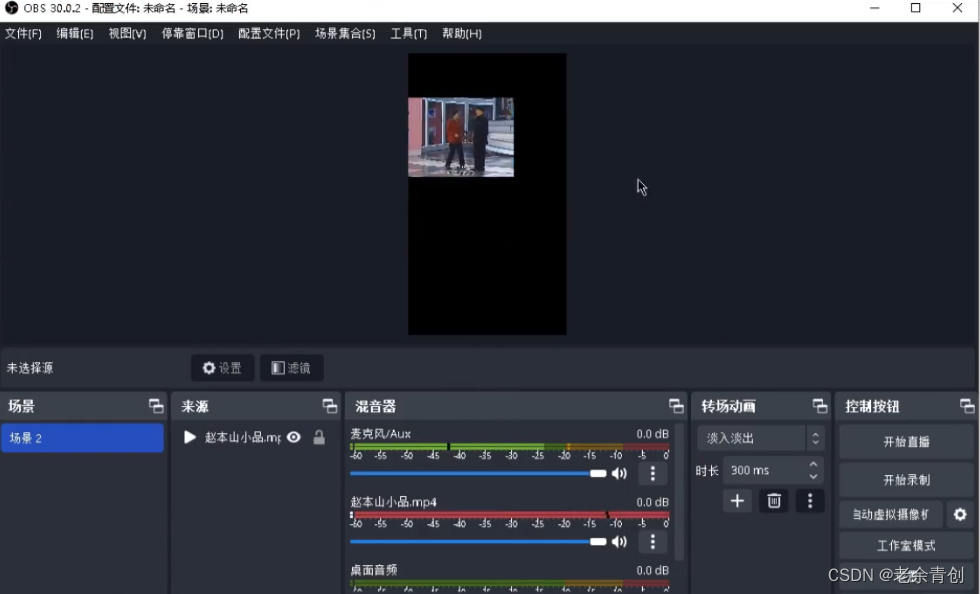The width and height of the screenshot is (980, 594).
Task: Open 麦克风/Aux three-dot options menu
Action: [652, 473]
